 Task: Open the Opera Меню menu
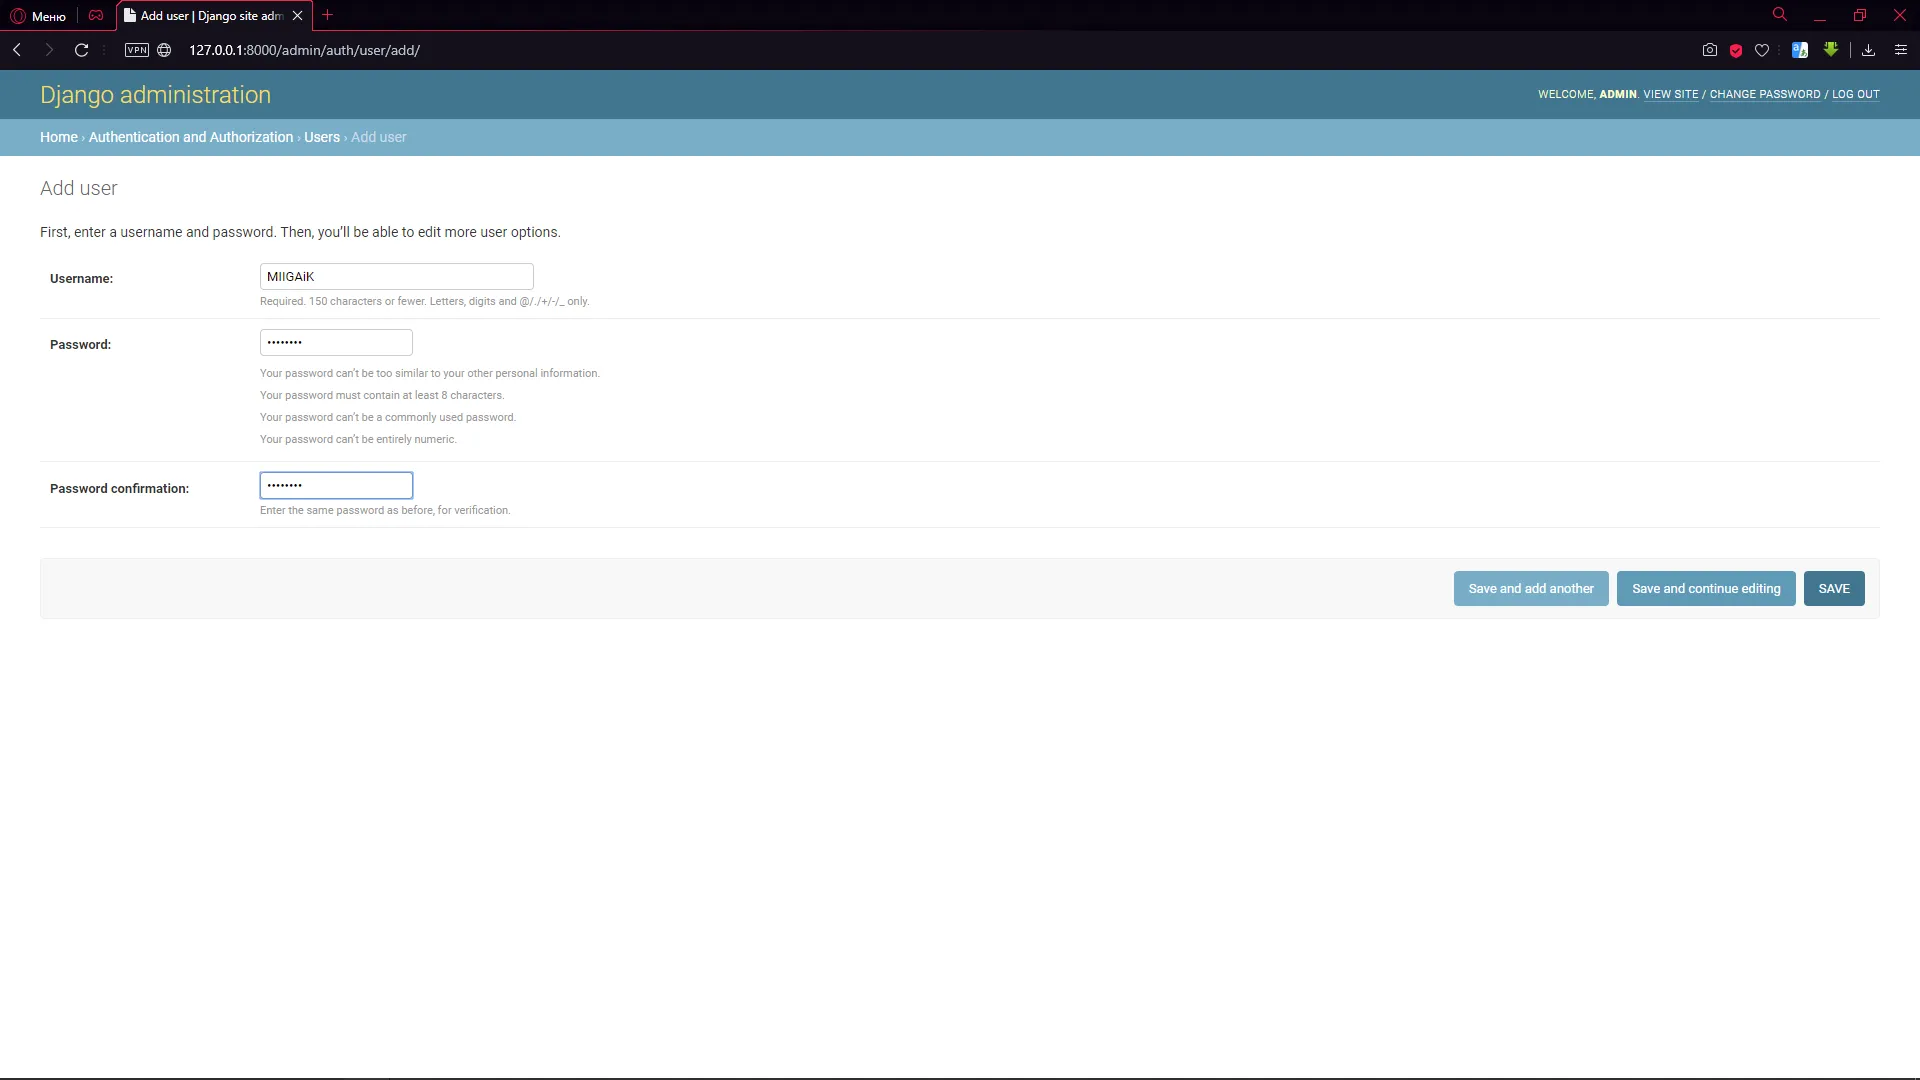38,16
